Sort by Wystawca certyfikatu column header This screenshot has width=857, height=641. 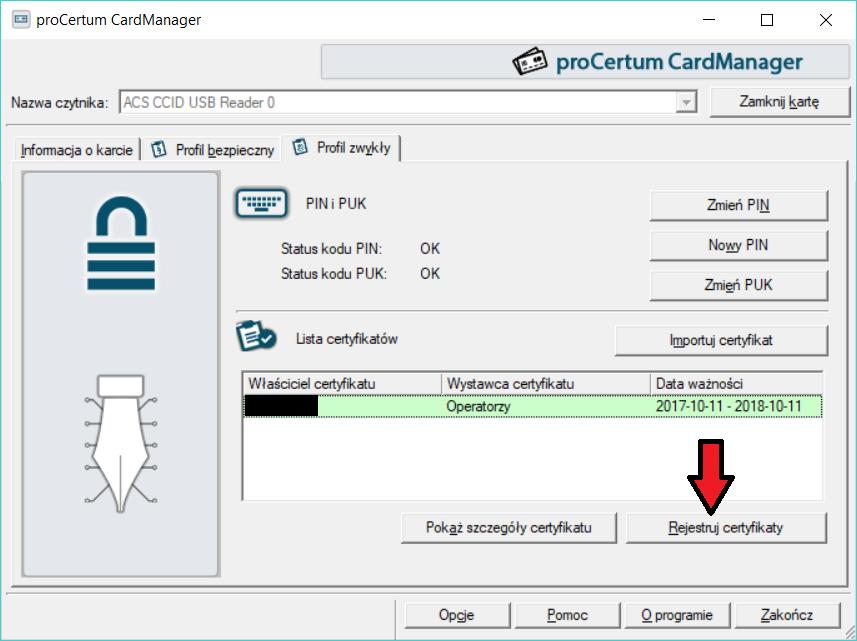click(546, 384)
